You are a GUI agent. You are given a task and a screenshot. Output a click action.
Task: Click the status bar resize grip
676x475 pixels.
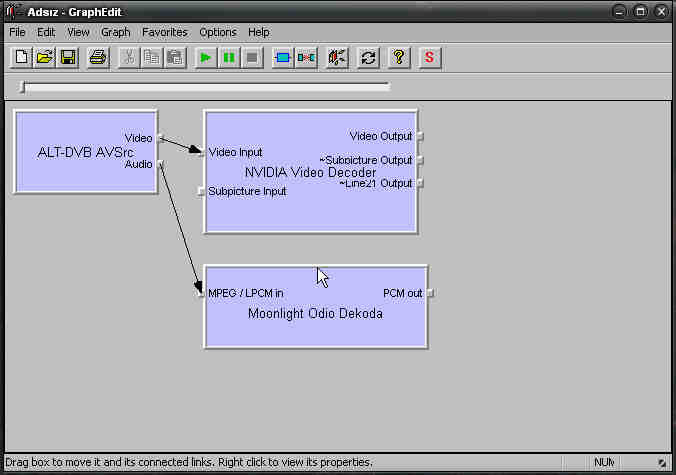point(662,463)
